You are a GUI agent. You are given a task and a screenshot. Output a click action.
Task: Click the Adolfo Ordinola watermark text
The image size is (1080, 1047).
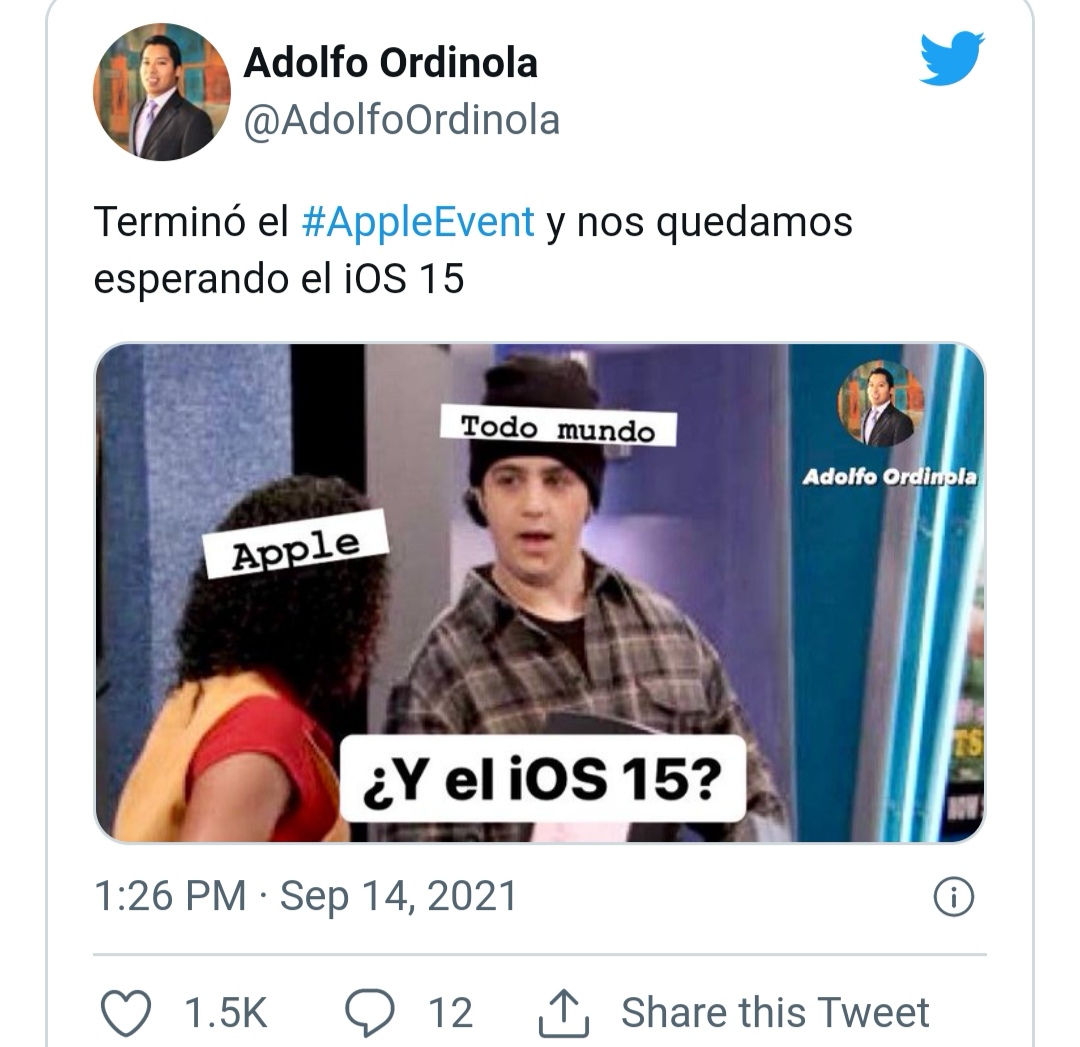click(889, 477)
